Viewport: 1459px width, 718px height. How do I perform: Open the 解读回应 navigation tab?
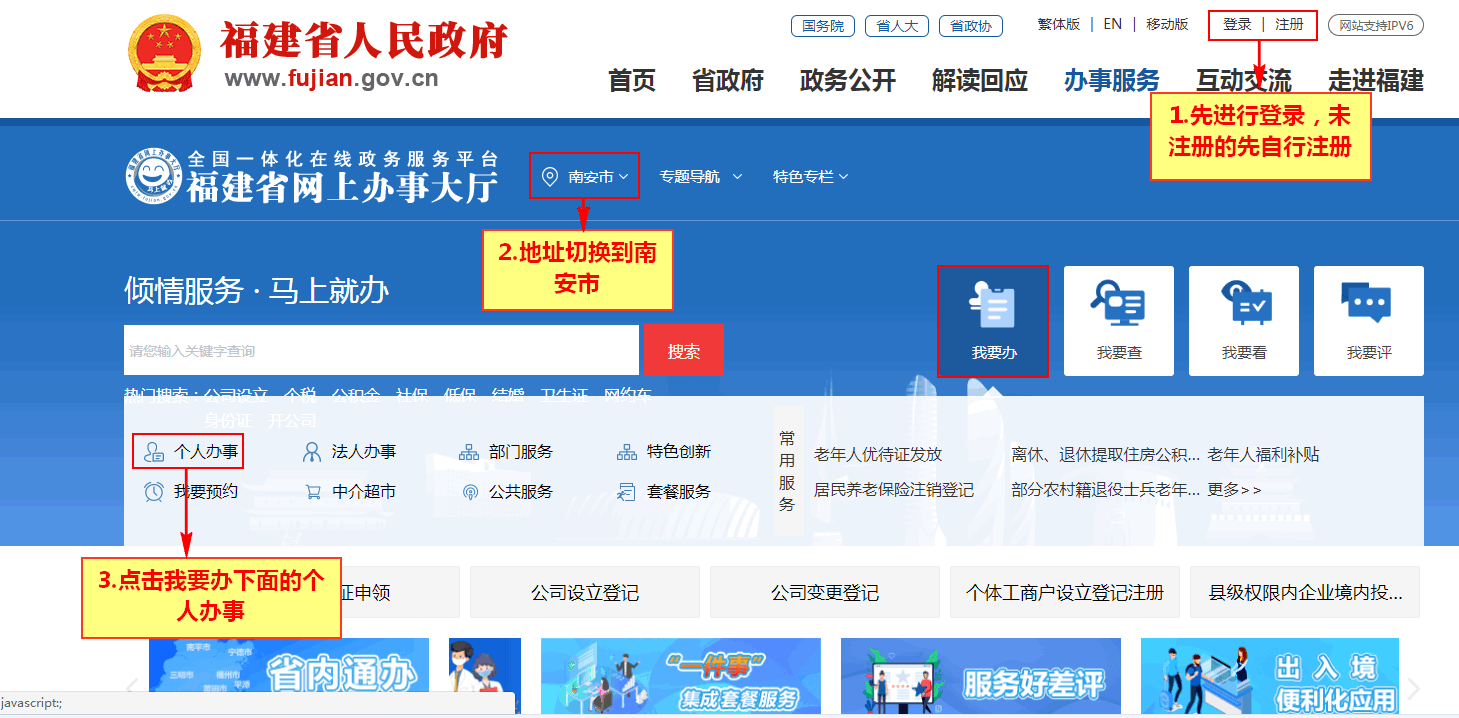coord(980,81)
